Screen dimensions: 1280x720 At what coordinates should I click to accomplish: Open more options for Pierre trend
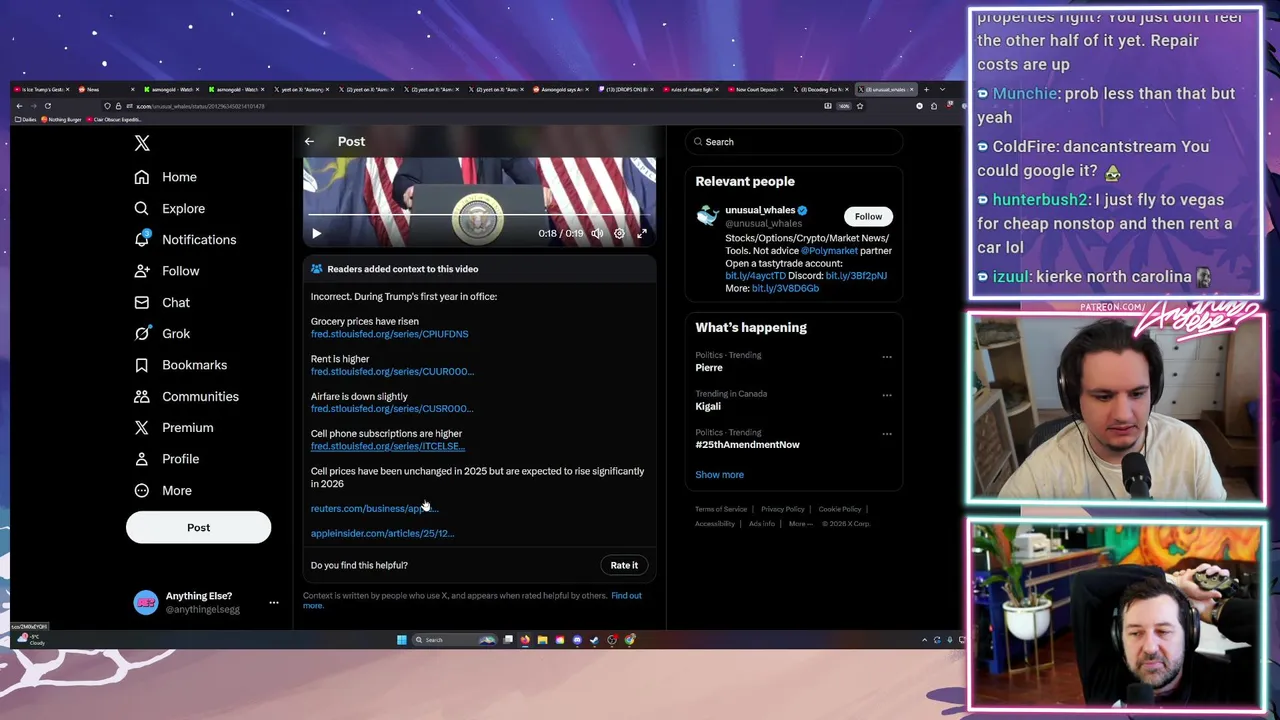887,356
